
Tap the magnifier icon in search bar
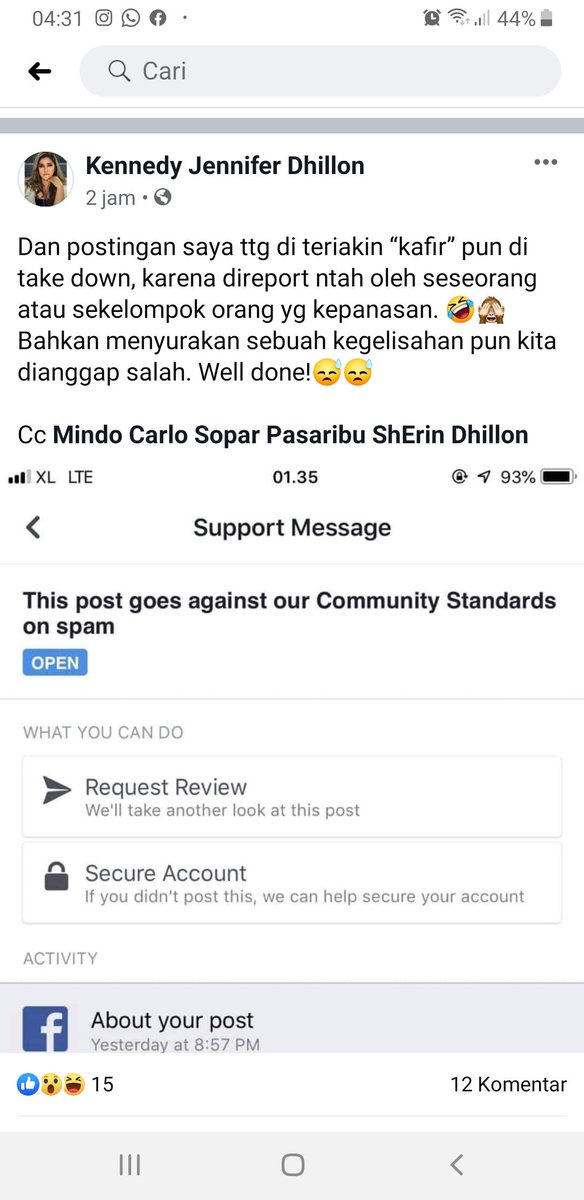point(119,71)
